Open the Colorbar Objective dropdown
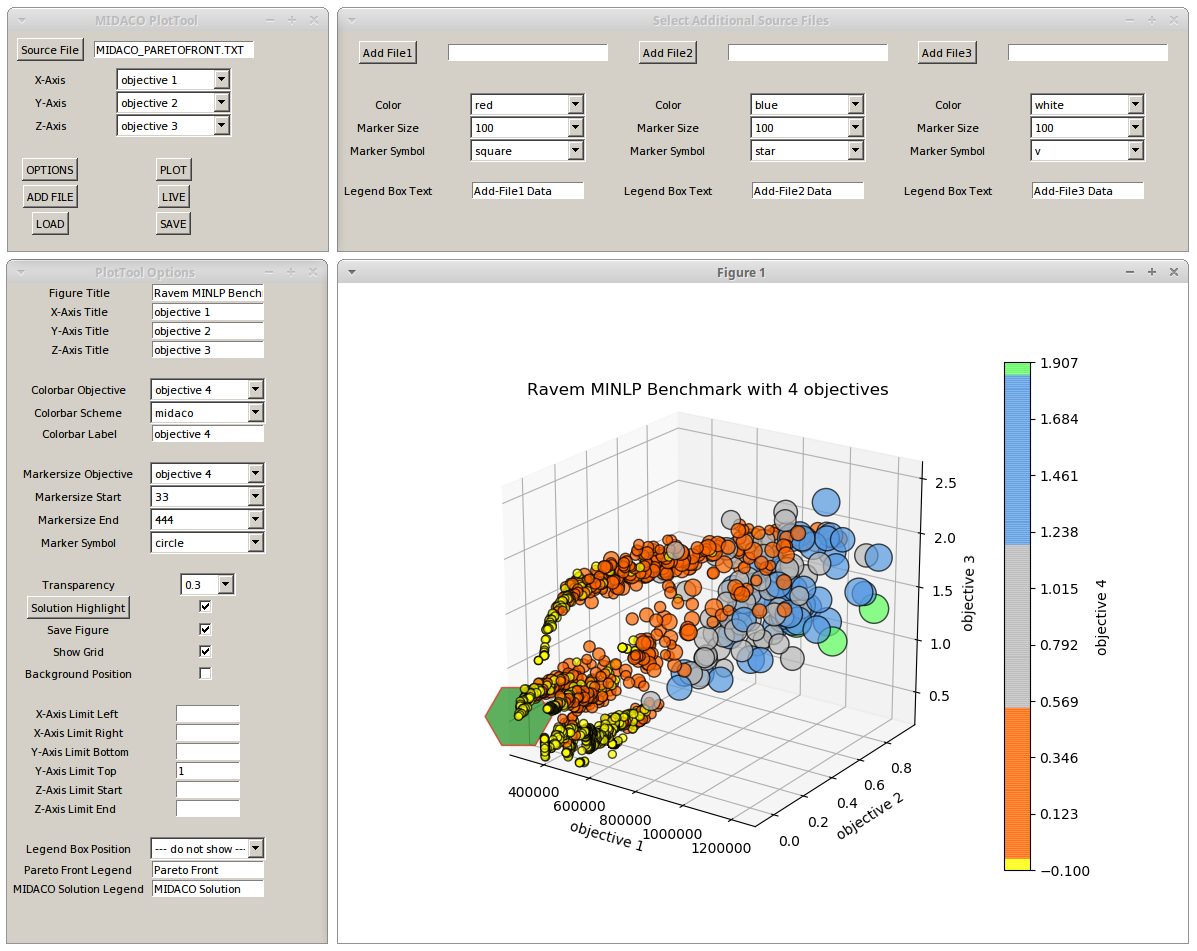 pyautogui.click(x=208, y=390)
